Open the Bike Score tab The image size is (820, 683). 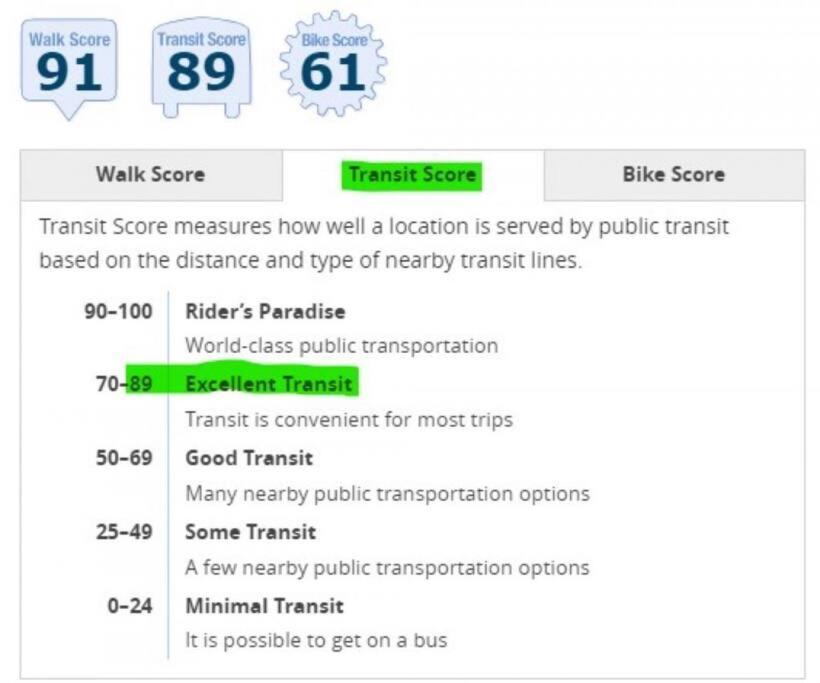pyautogui.click(x=674, y=175)
